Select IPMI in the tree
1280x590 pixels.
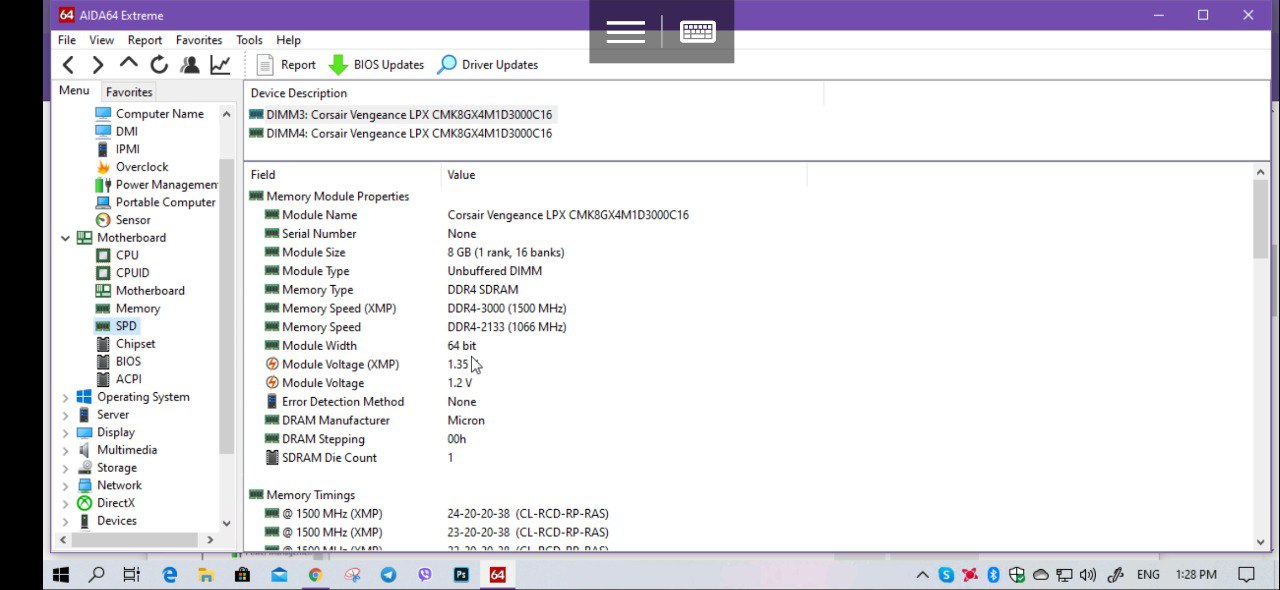tap(117, 149)
